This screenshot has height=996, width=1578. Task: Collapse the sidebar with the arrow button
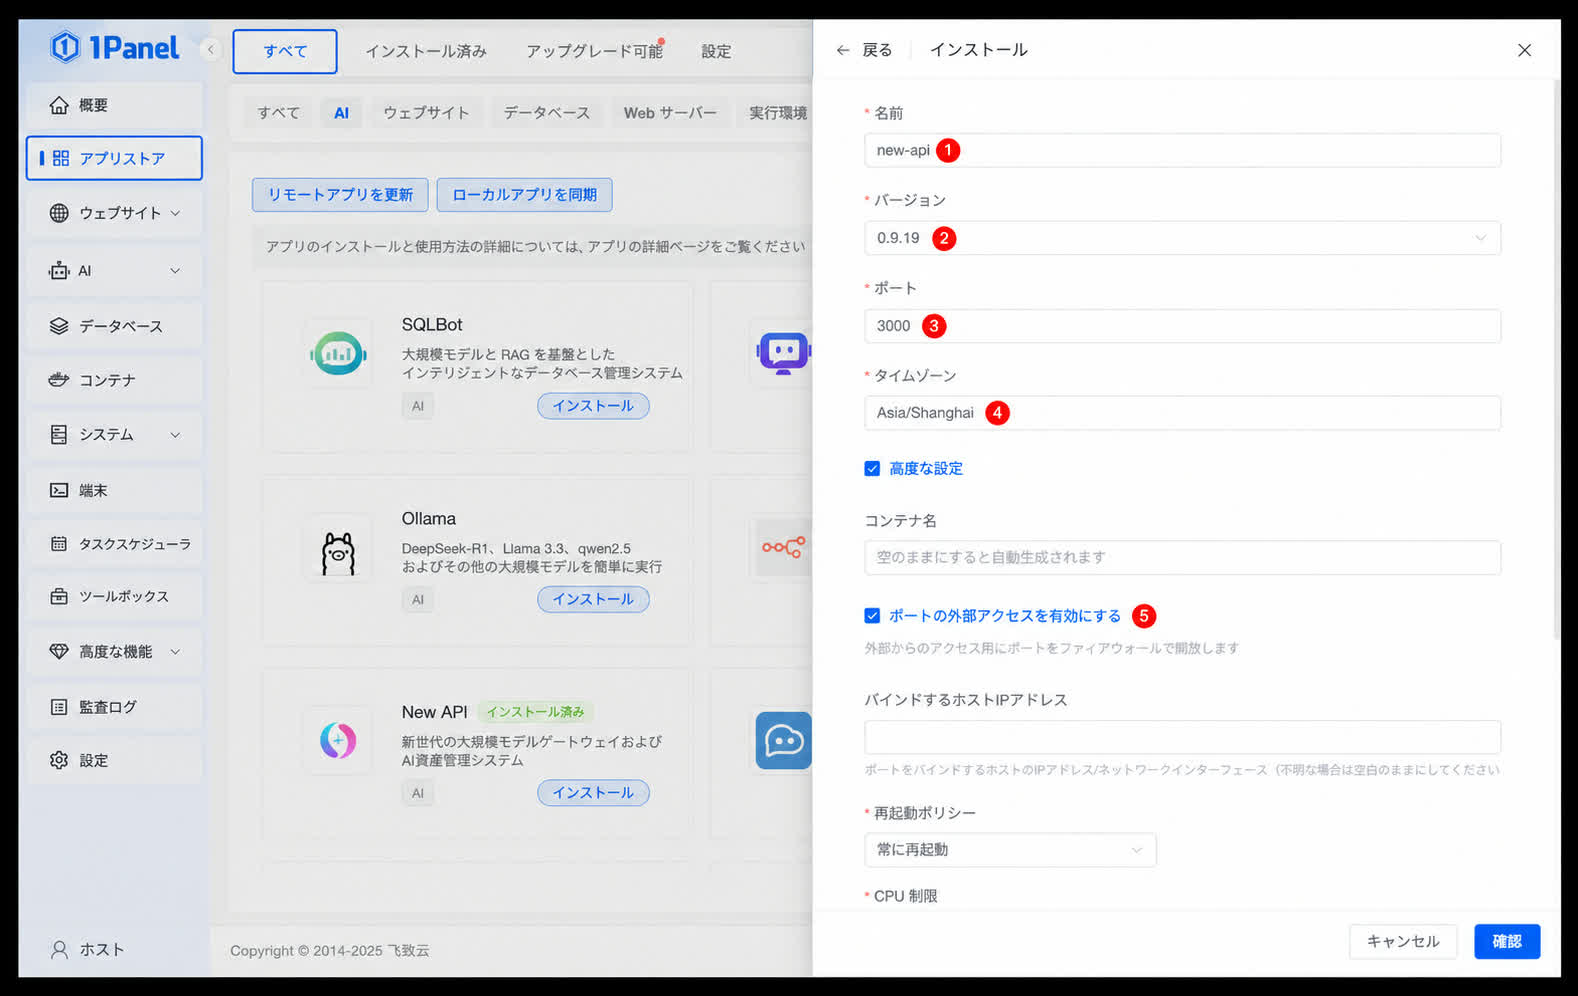[210, 49]
